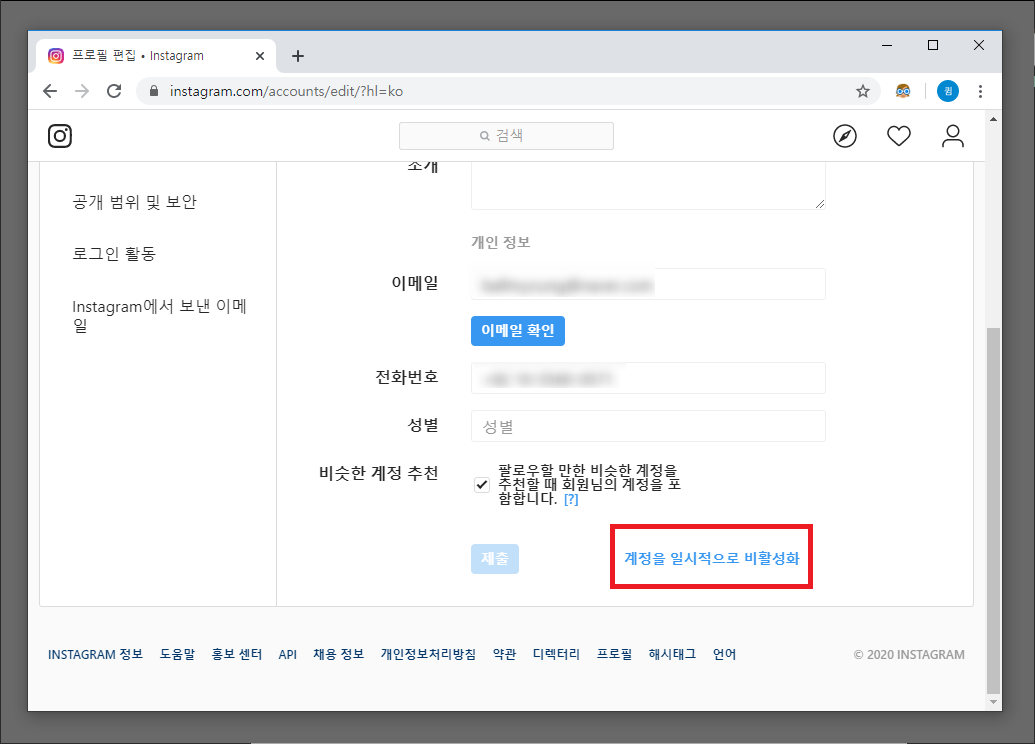Open 로그인 활동 menu item
This screenshot has width=1035, height=744.
114,254
